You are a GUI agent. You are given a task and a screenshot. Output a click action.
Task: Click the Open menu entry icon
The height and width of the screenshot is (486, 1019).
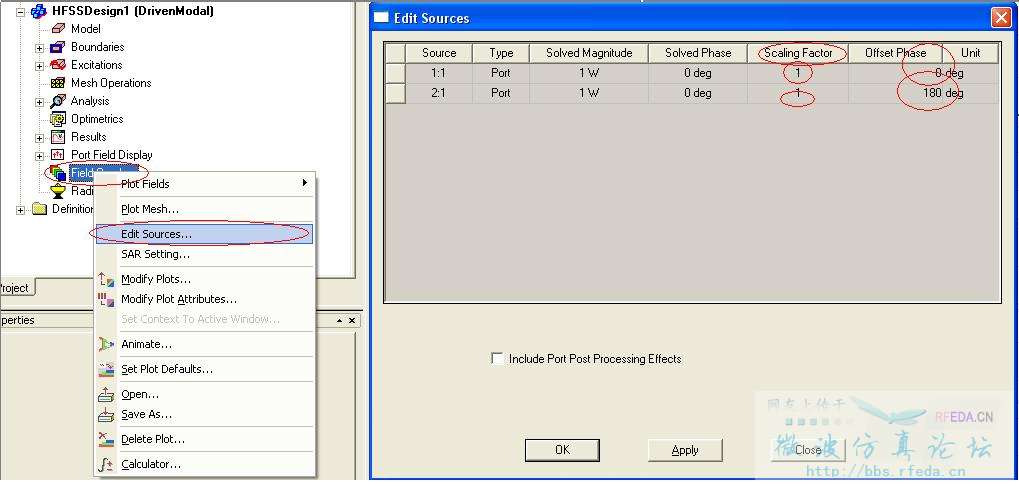[106, 395]
